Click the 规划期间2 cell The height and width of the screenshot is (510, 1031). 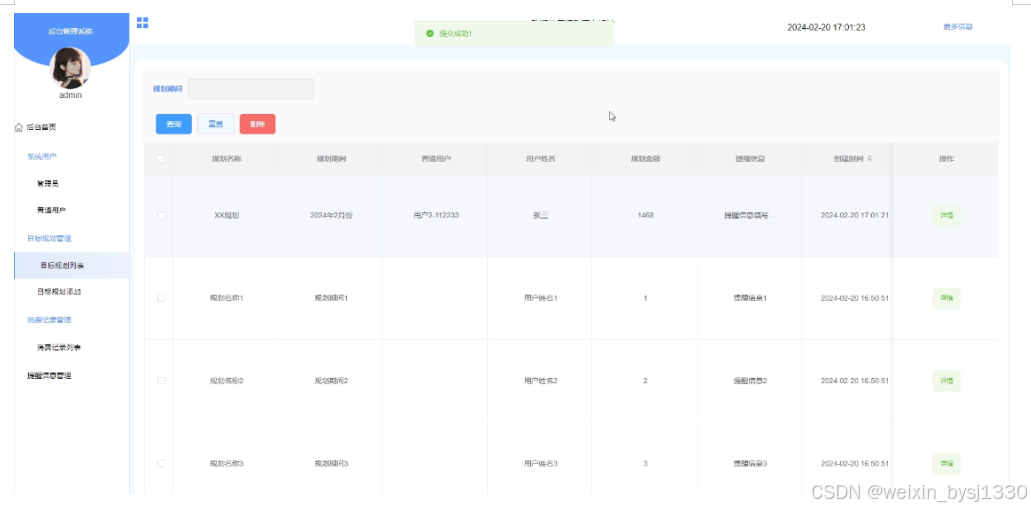point(331,381)
